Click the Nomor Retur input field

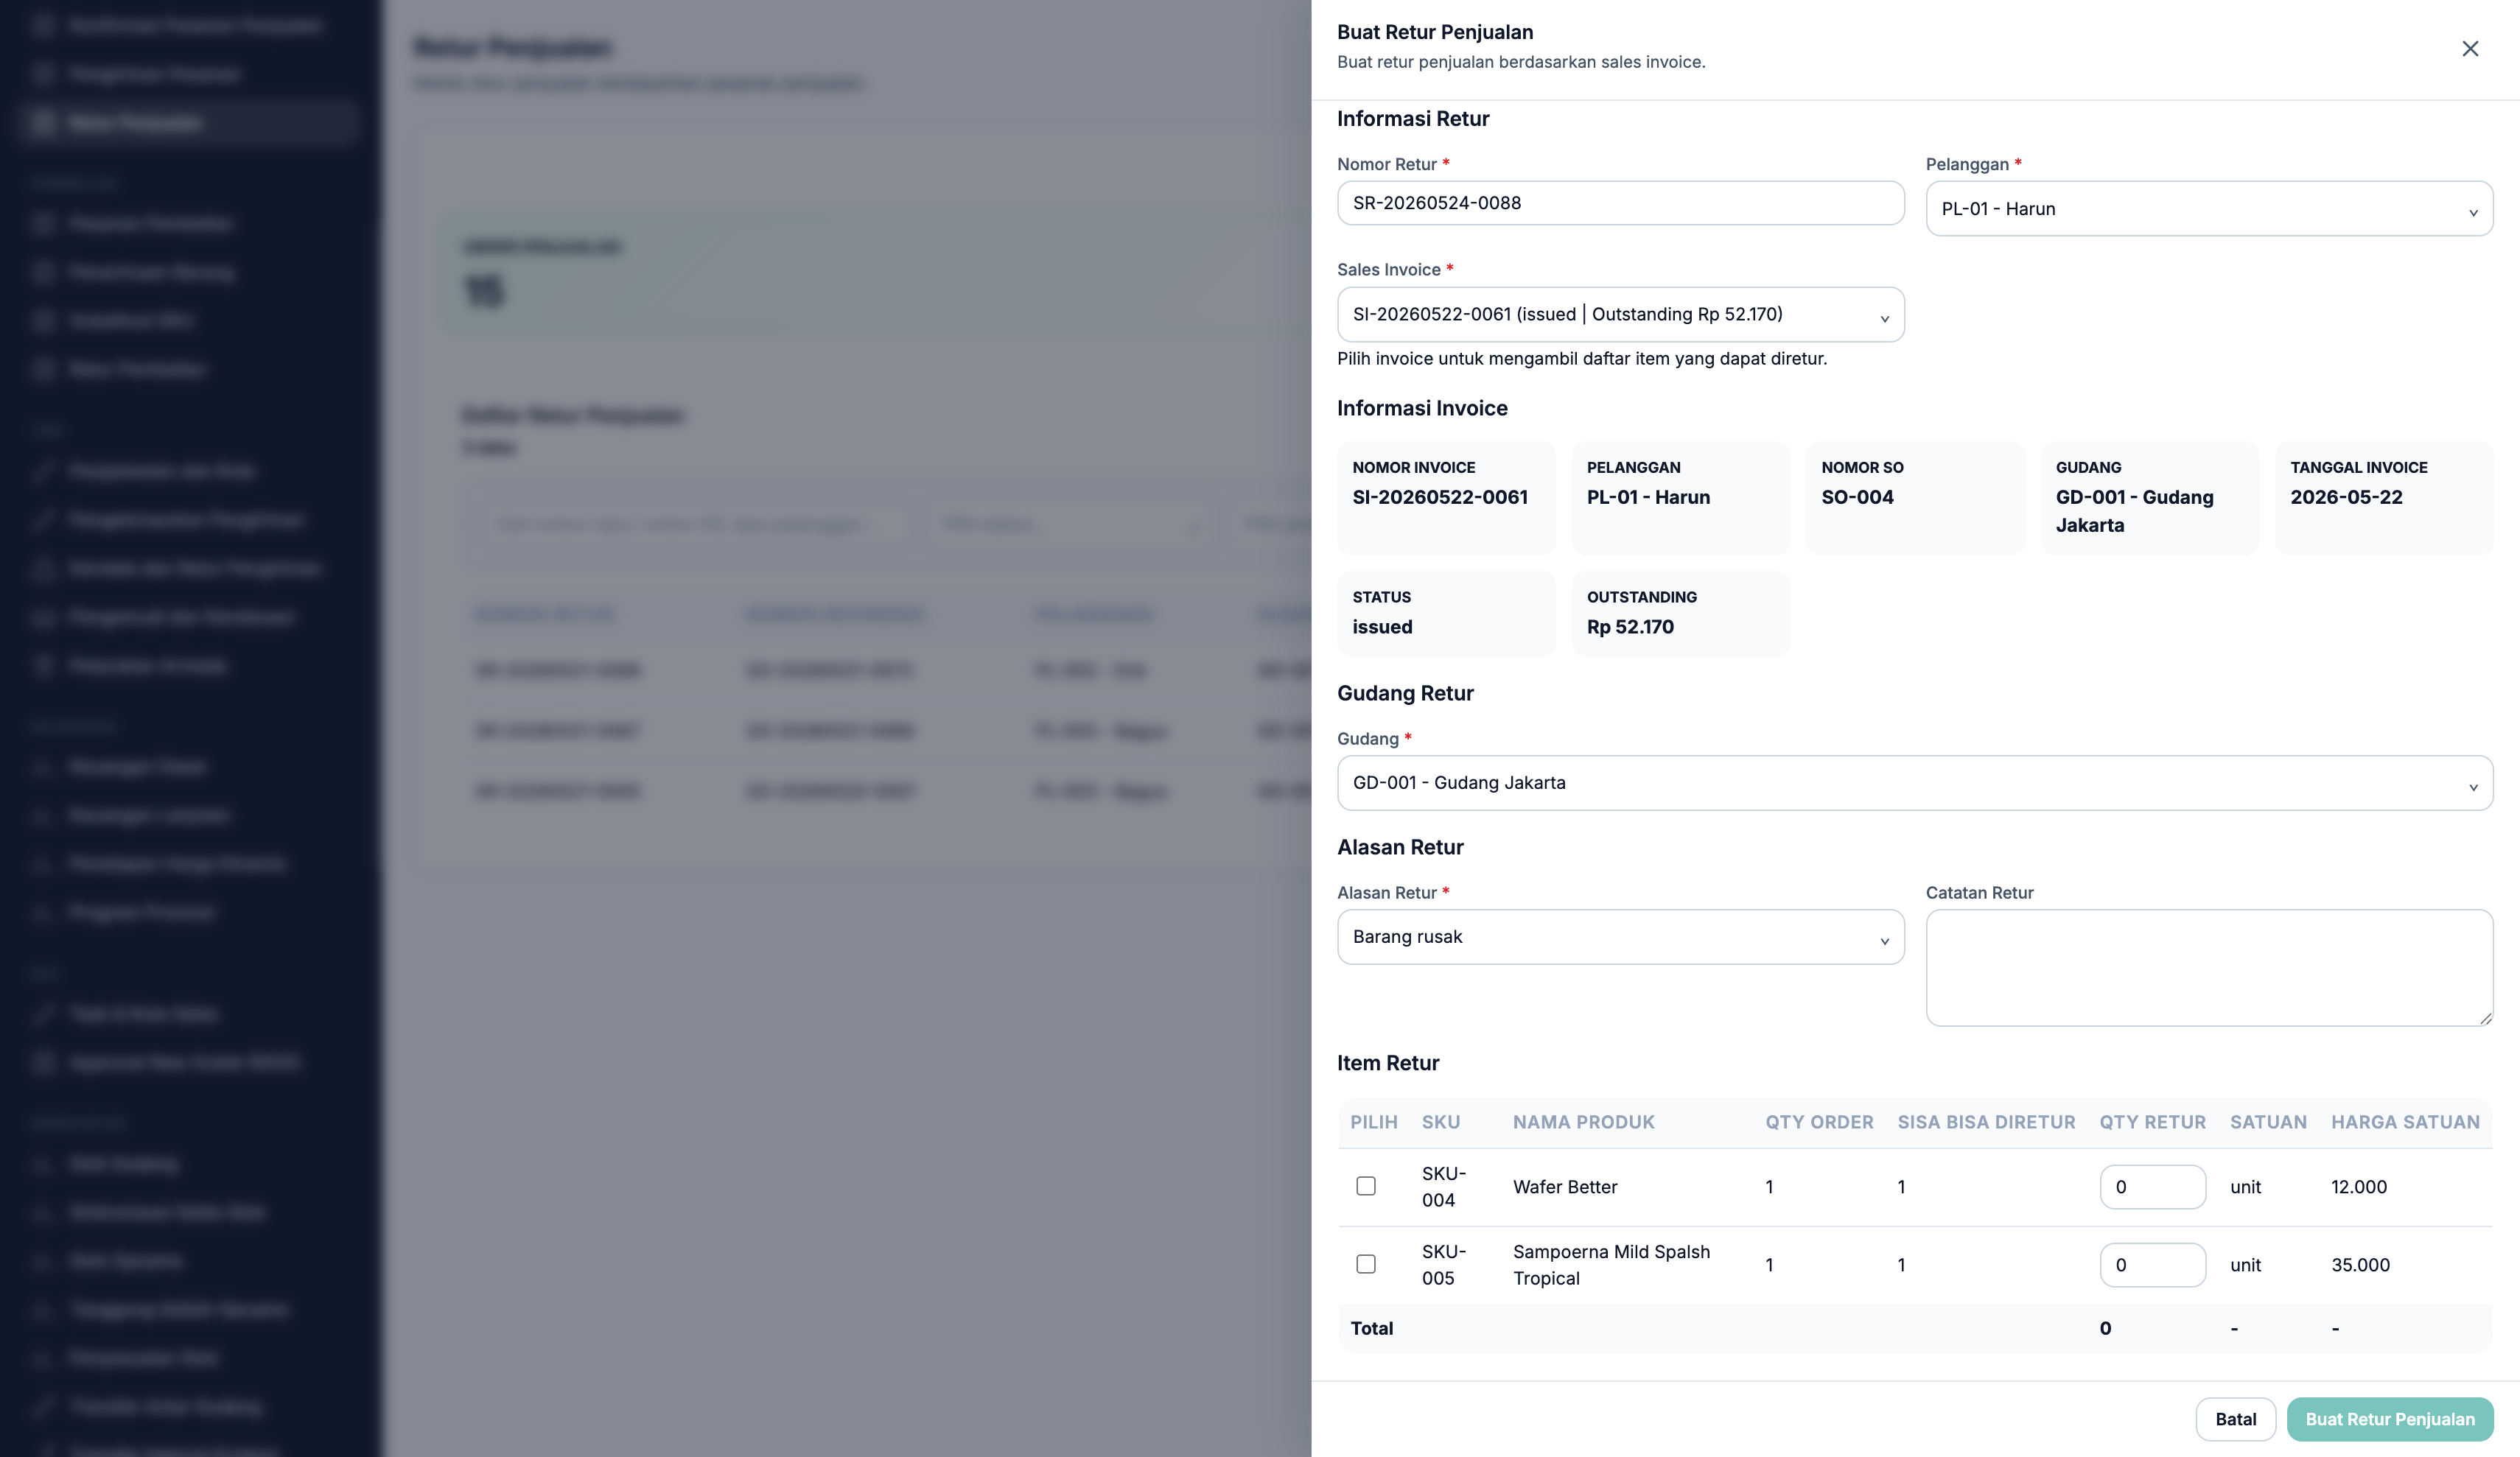[1620, 203]
